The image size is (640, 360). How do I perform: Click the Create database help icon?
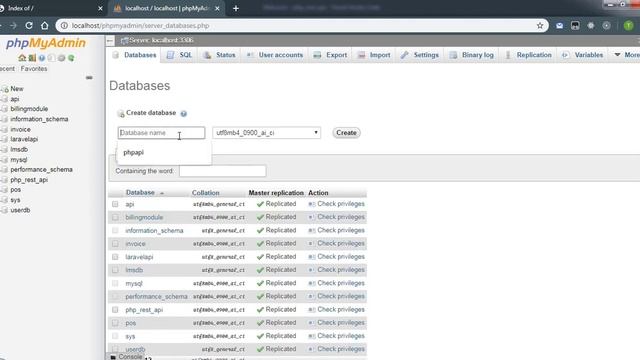tap(184, 113)
